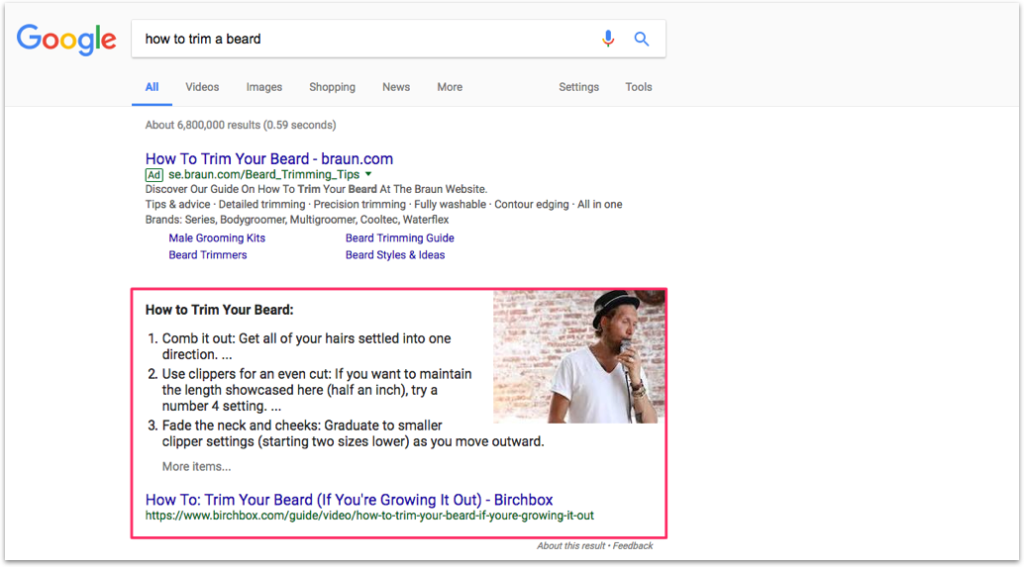1024x567 pixels.
Task: Open the Male Grooming Kits sitelink
Action: 217,238
